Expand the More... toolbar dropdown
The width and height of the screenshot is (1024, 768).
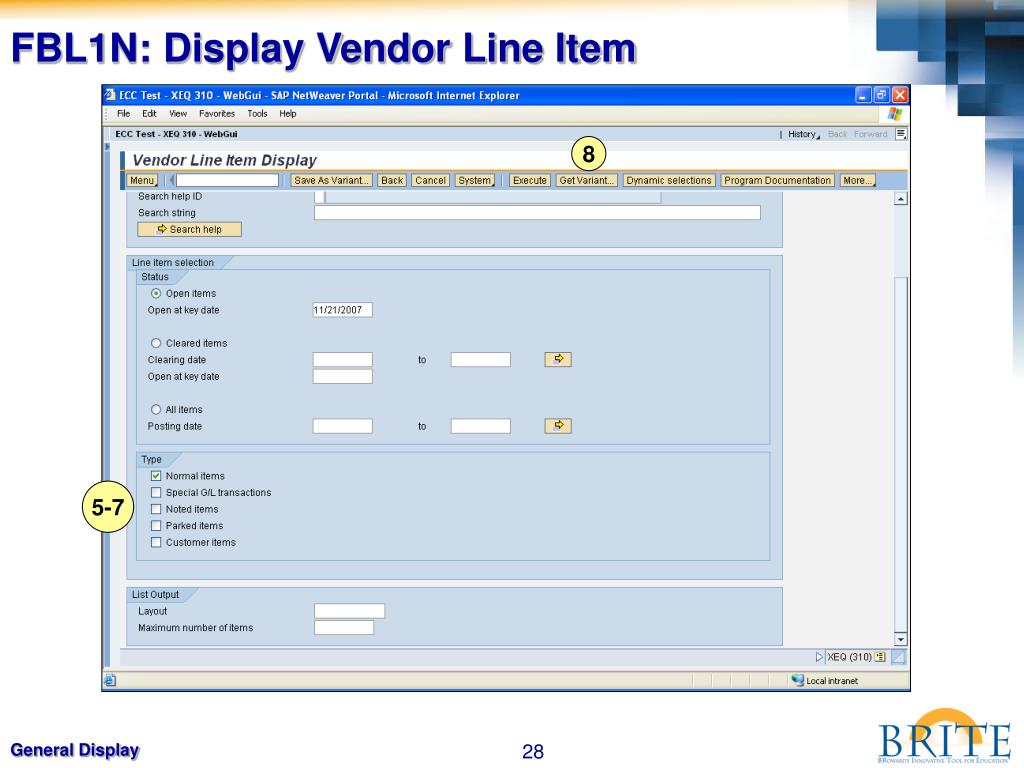(x=857, y=180)
